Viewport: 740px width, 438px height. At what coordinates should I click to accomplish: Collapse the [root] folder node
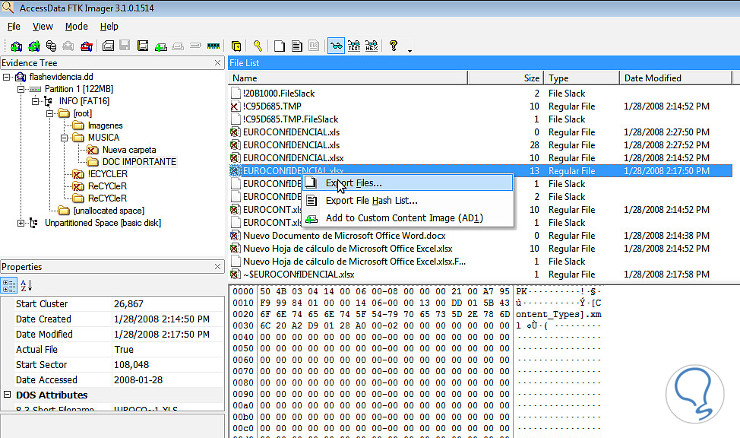(50, 113)
